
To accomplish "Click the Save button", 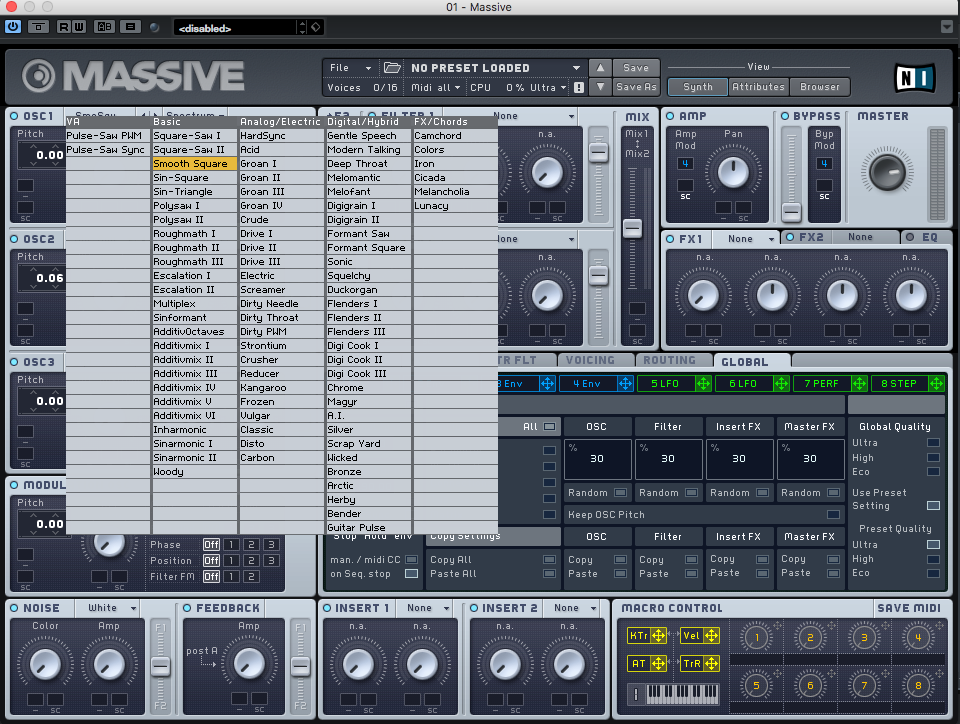I will click(x=636, y=68).
